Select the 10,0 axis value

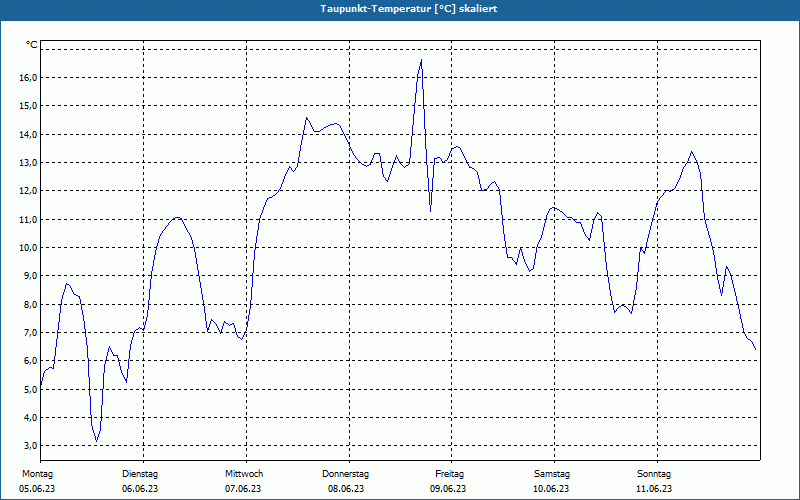29,247
